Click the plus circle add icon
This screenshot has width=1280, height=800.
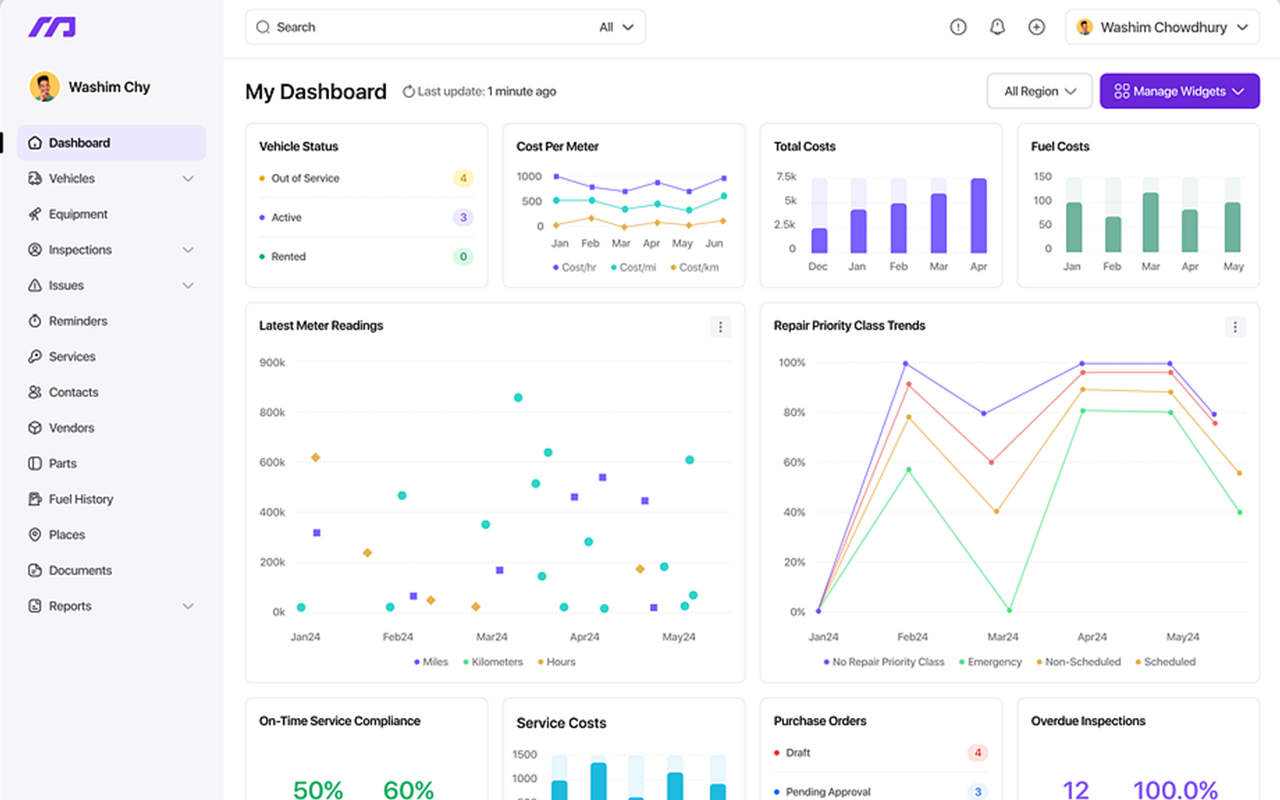pyautogui.click(x=1036, y=28)
